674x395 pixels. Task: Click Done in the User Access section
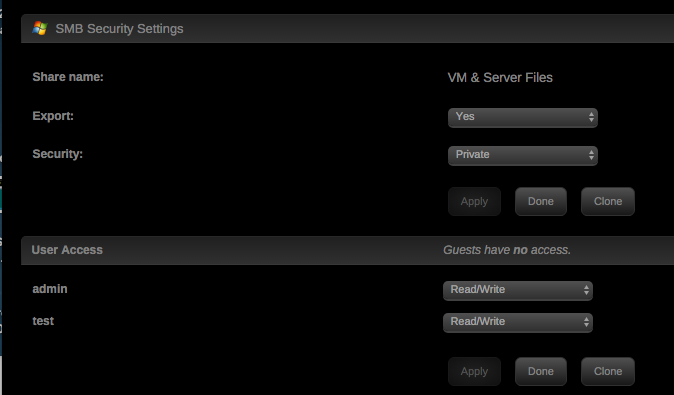541,371
